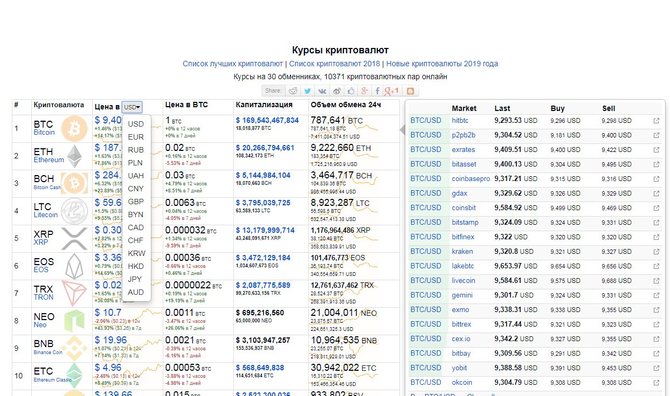Choose RUB in the currency dropdown

[136, 150]
